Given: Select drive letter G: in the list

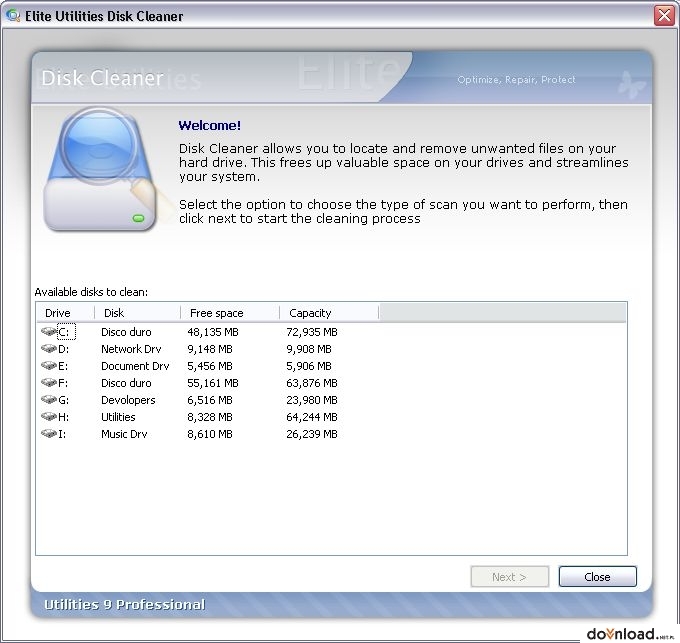Looking at the screenshot, I should [x=63, y=400].
